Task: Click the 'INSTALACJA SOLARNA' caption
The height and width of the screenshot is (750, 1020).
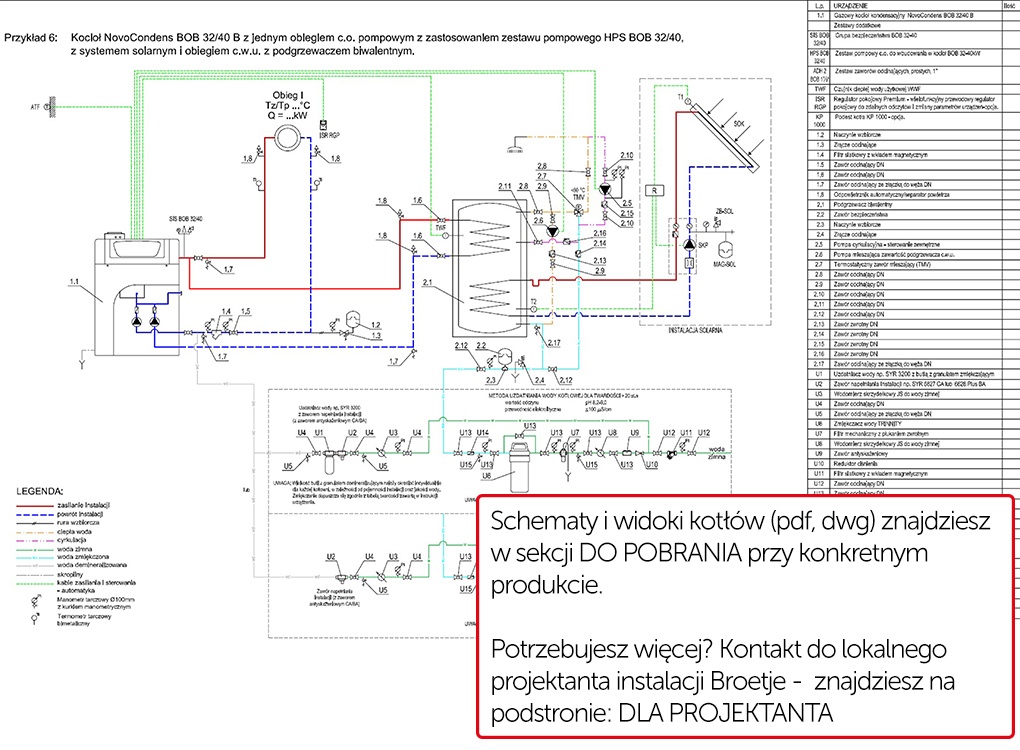Action: pyautogui.click(x=695, y=330)
